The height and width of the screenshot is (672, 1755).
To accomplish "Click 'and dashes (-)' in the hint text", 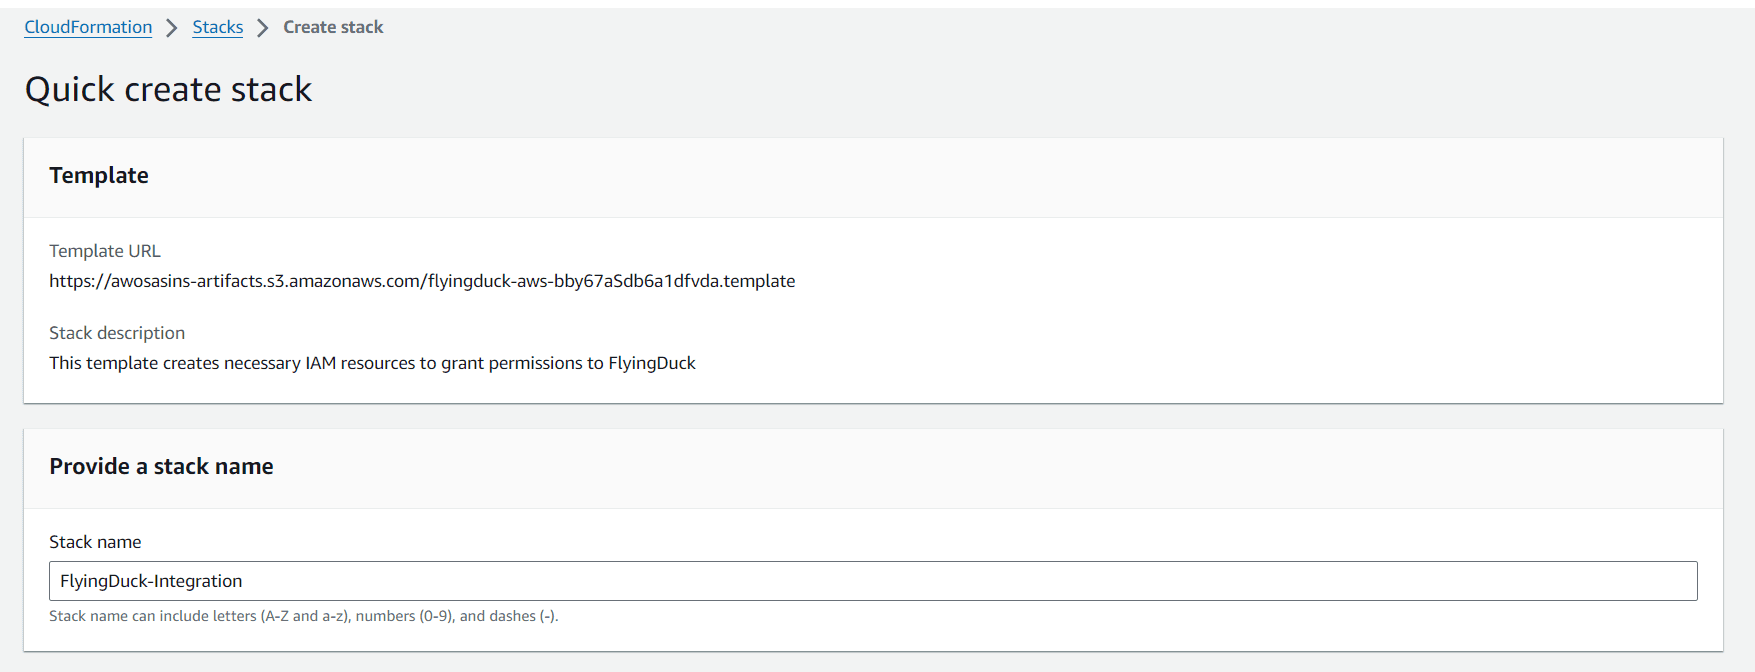I will pos(508,616).
